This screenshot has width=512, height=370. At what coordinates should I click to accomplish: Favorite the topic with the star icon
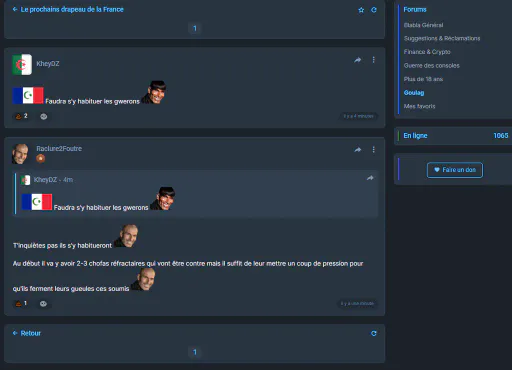pyautogui.click(x=361, y=10)
